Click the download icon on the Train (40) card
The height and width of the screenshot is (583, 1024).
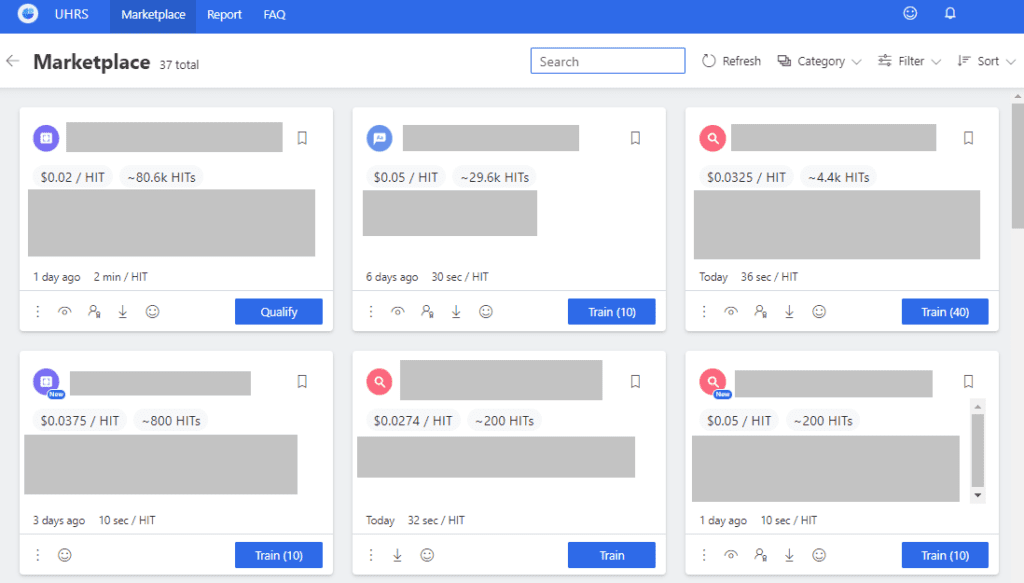pyautogui.click(x=789, y=311)
